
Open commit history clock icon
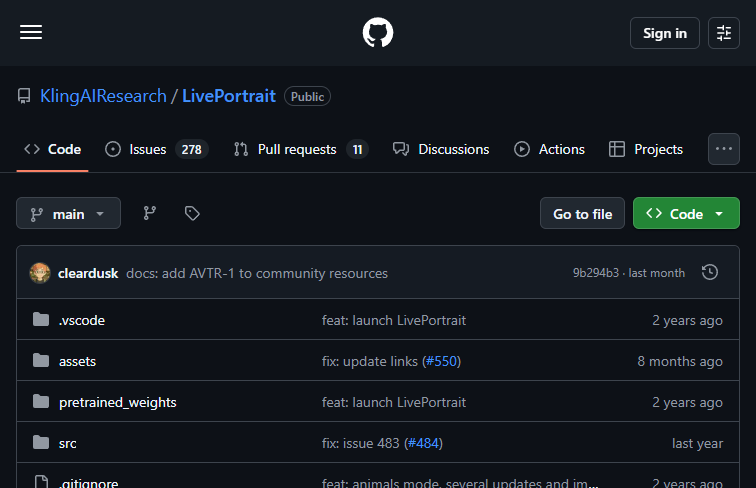pos(710,272)
